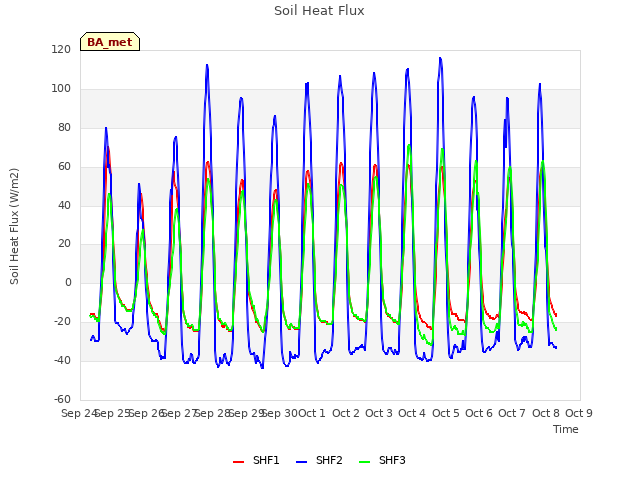Click the Sep 24 x-axis tick label
640x480 pixels.
(x=79, y=413)
